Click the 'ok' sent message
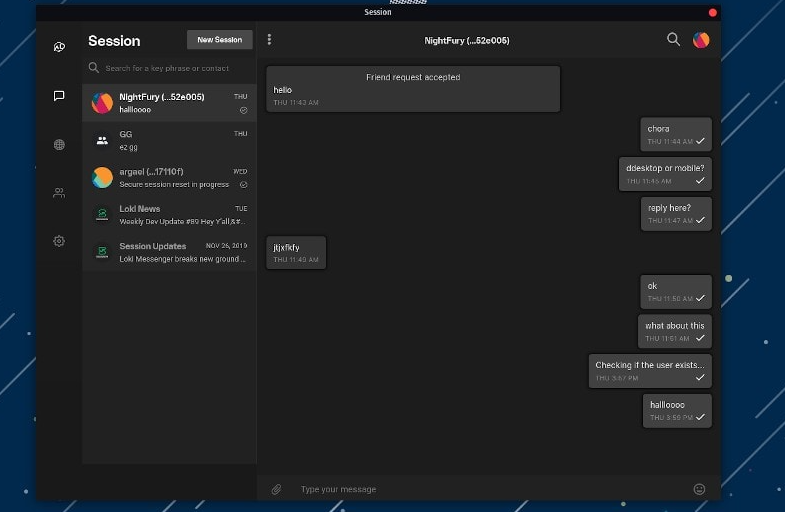This screenshot has height=512, width=785. 676,292
